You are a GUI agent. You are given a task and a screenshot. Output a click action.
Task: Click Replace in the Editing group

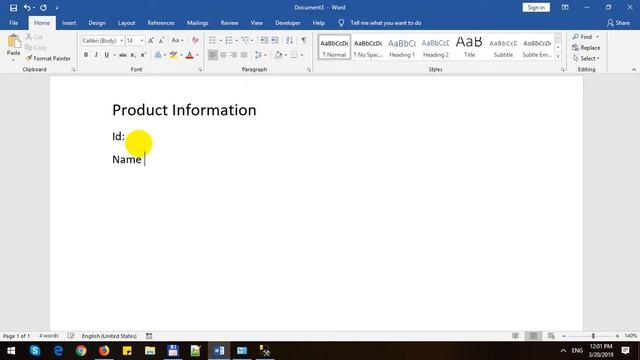(586, 48)
